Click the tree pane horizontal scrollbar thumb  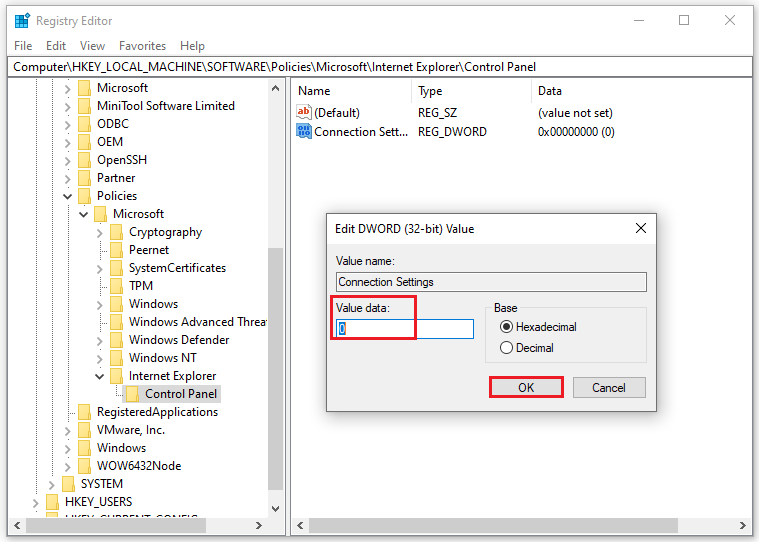[116, 525]
